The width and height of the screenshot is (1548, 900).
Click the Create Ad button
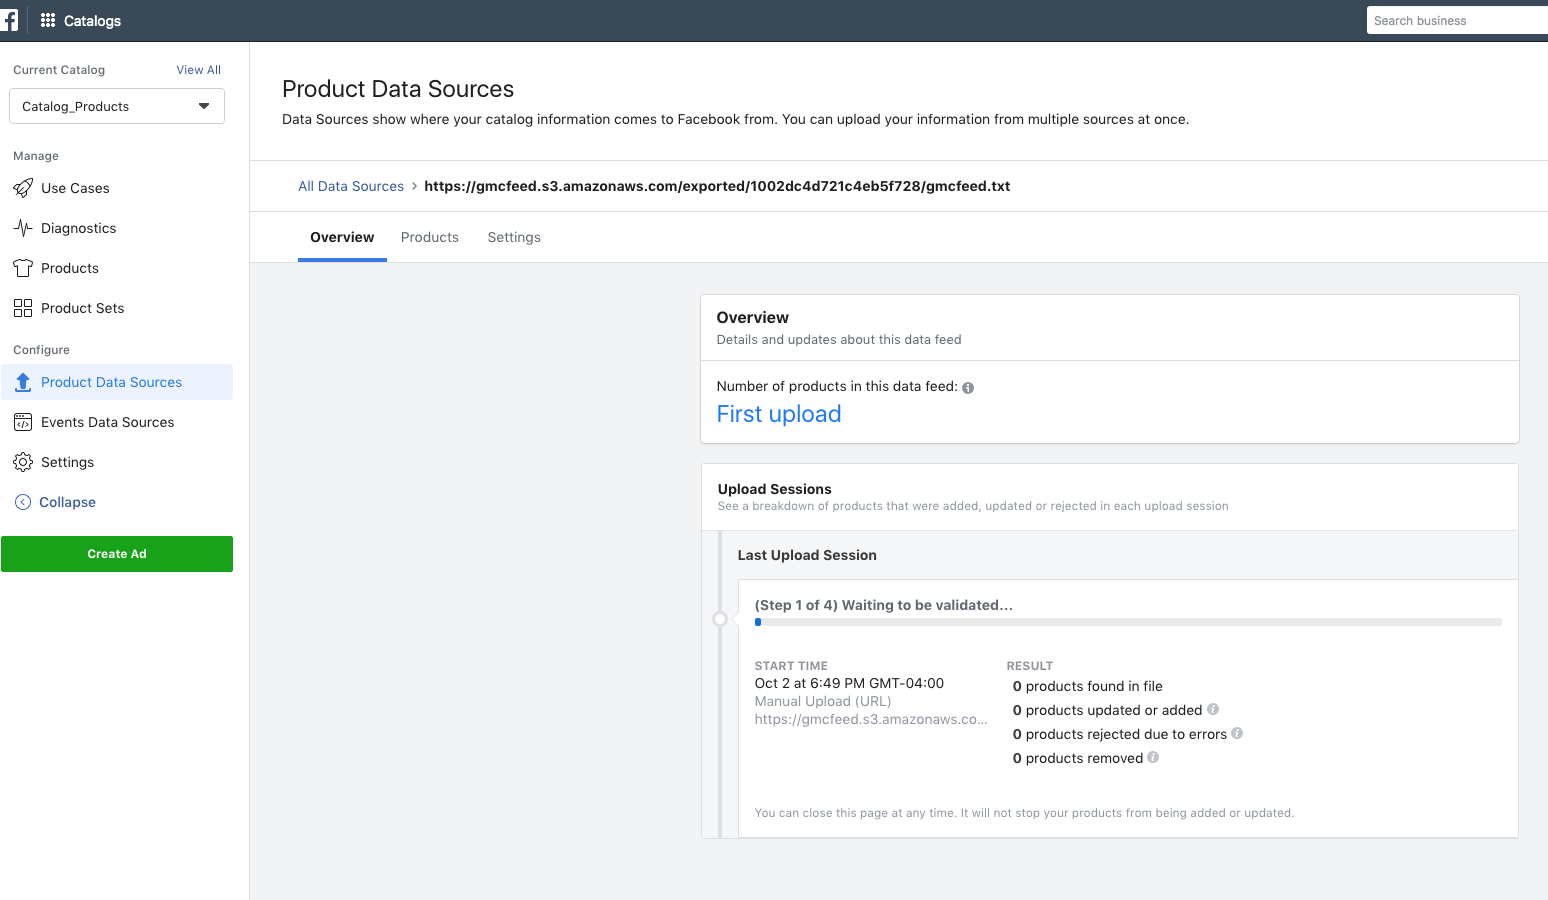tap(117, 554)
